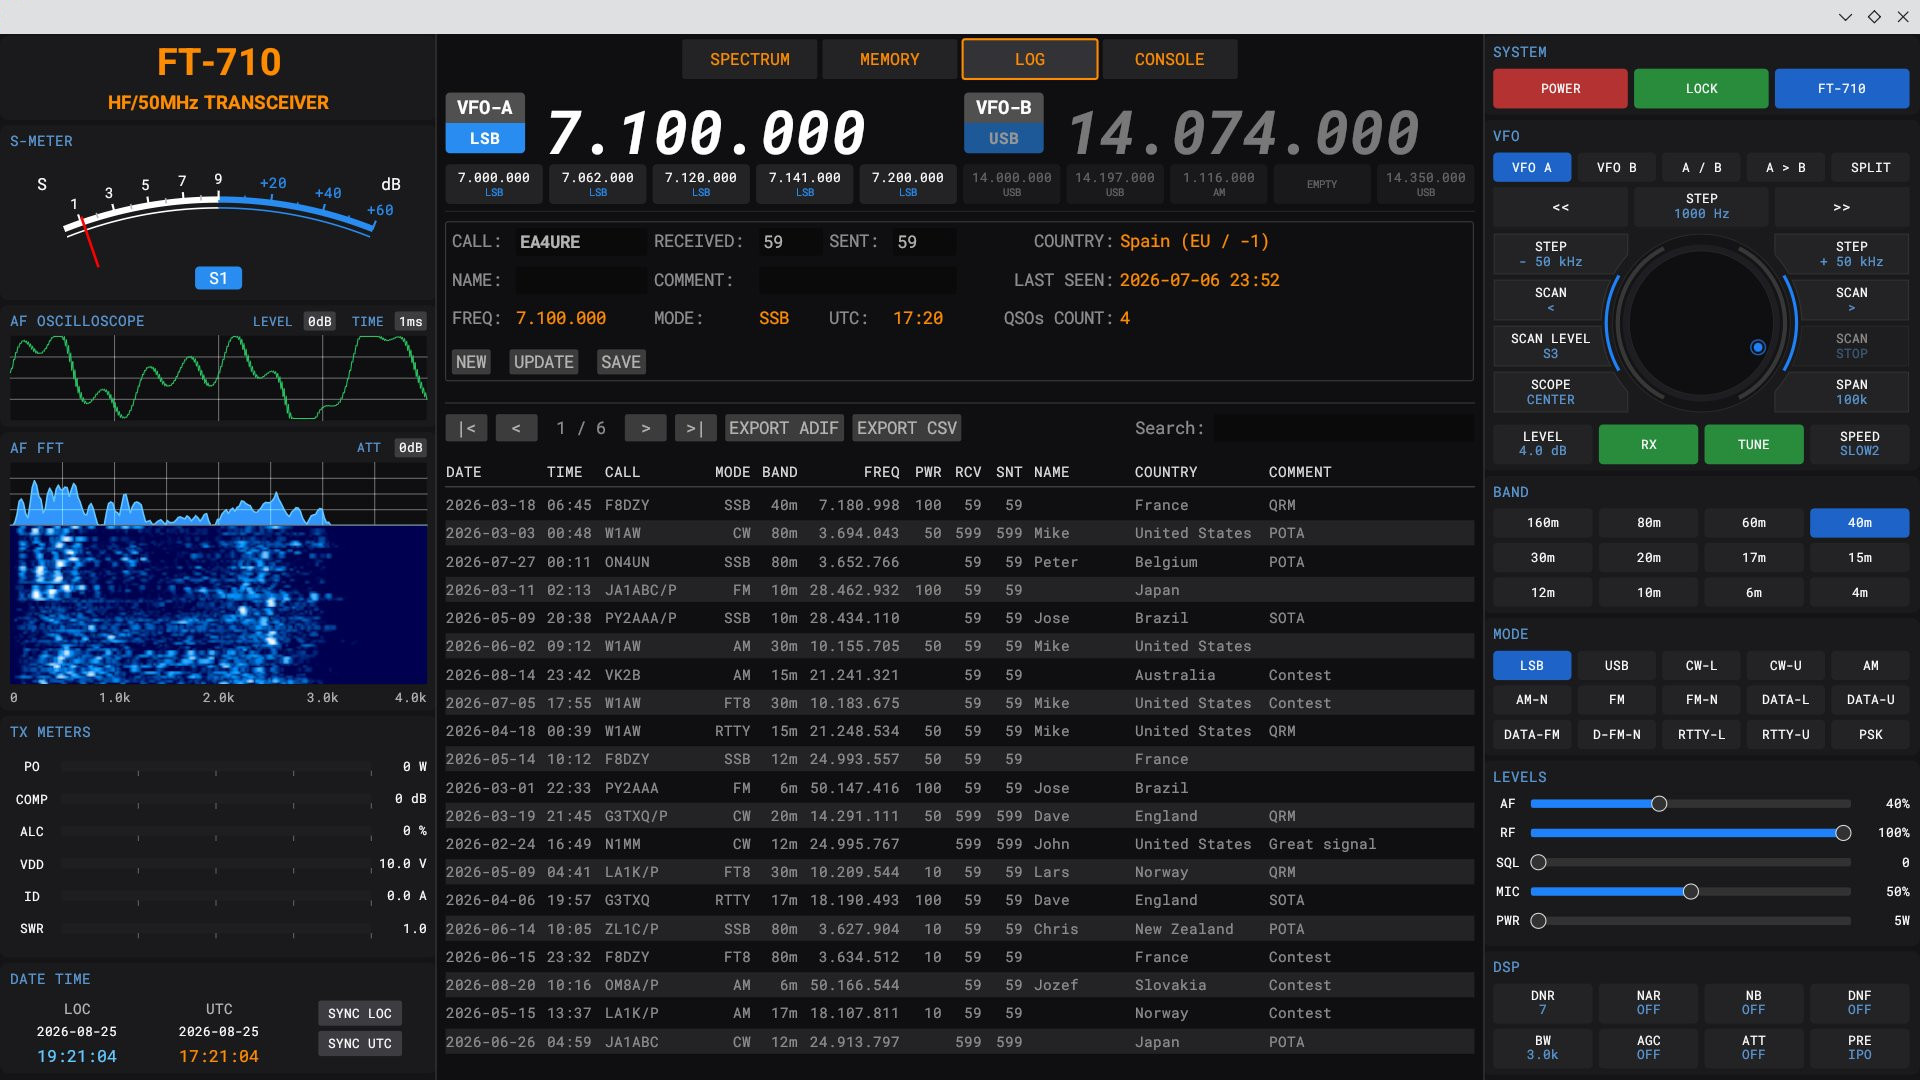Switch to the MEMORY tab
1920x1080 pixels.
click(x=889, y=59)
